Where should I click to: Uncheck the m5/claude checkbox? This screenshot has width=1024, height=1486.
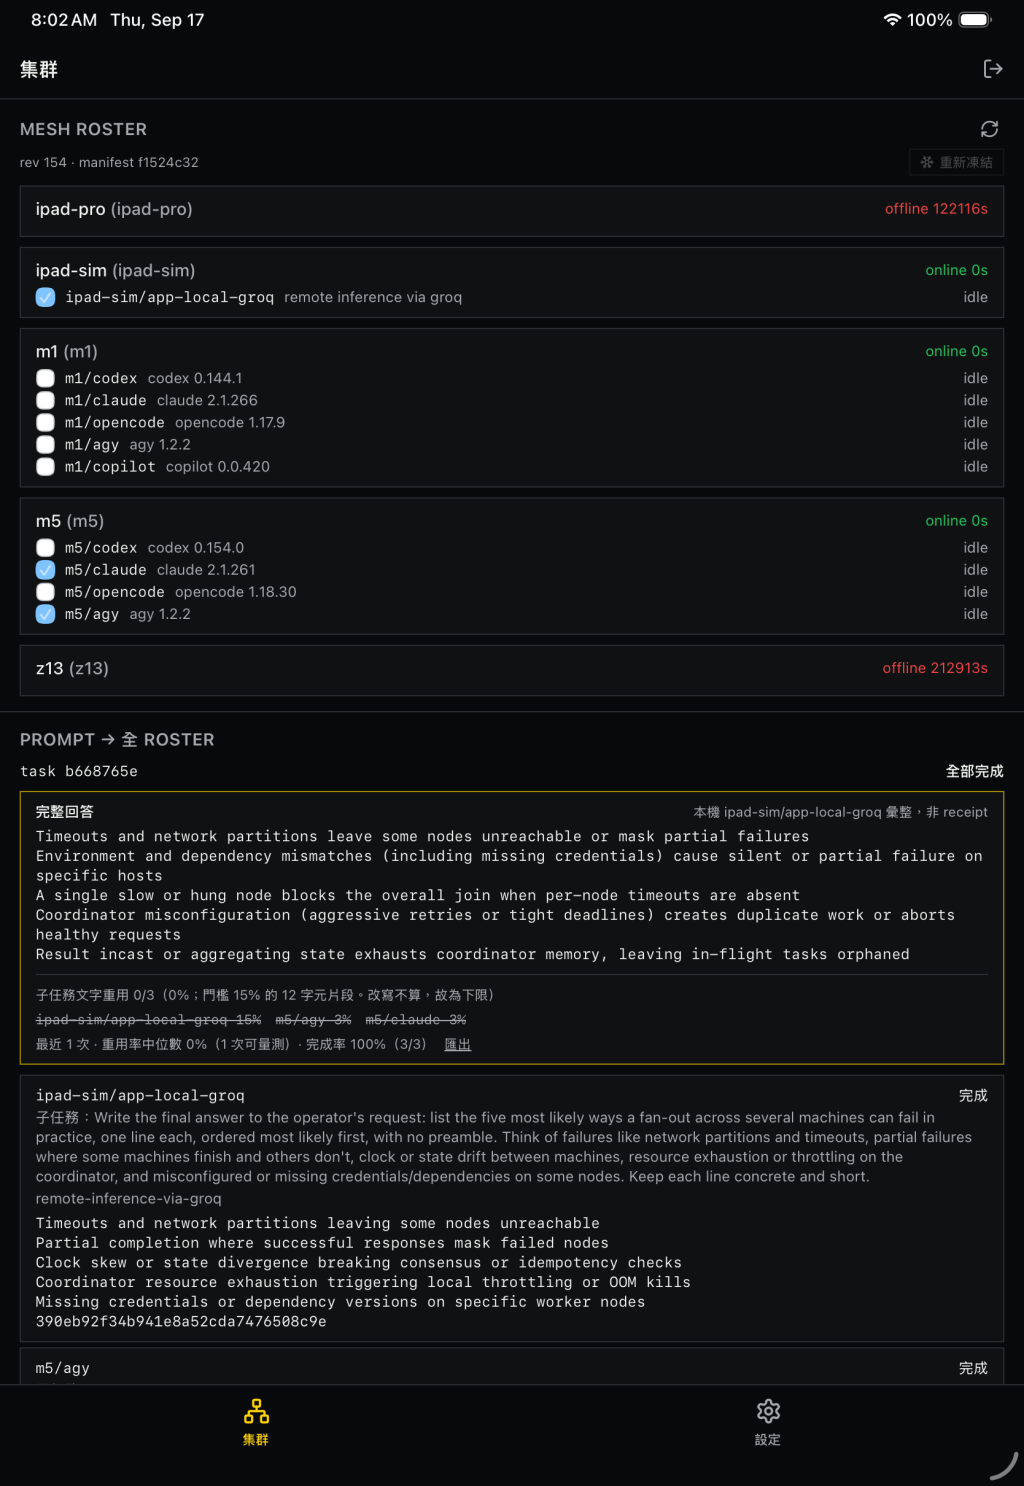45,570
